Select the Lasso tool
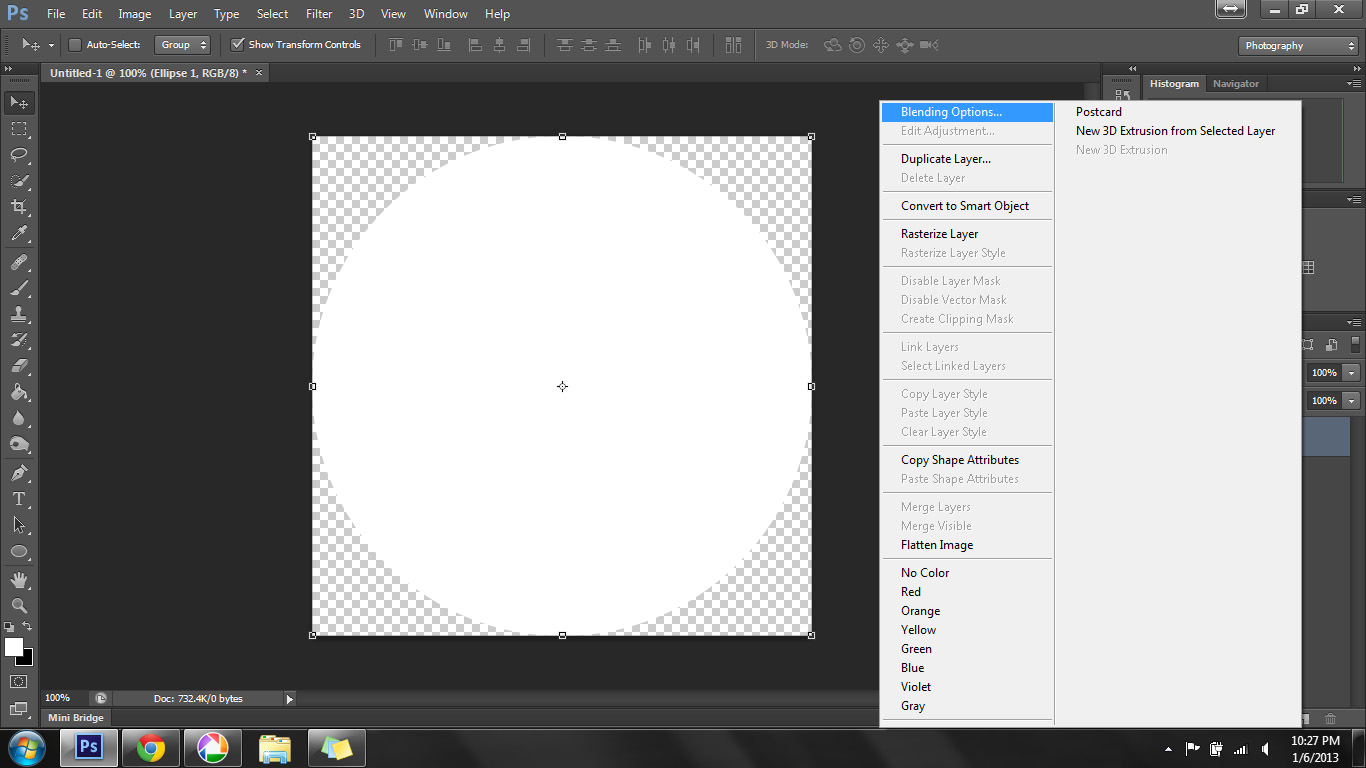Viewport: 1366px width, 768px height. tap(19, 155)
